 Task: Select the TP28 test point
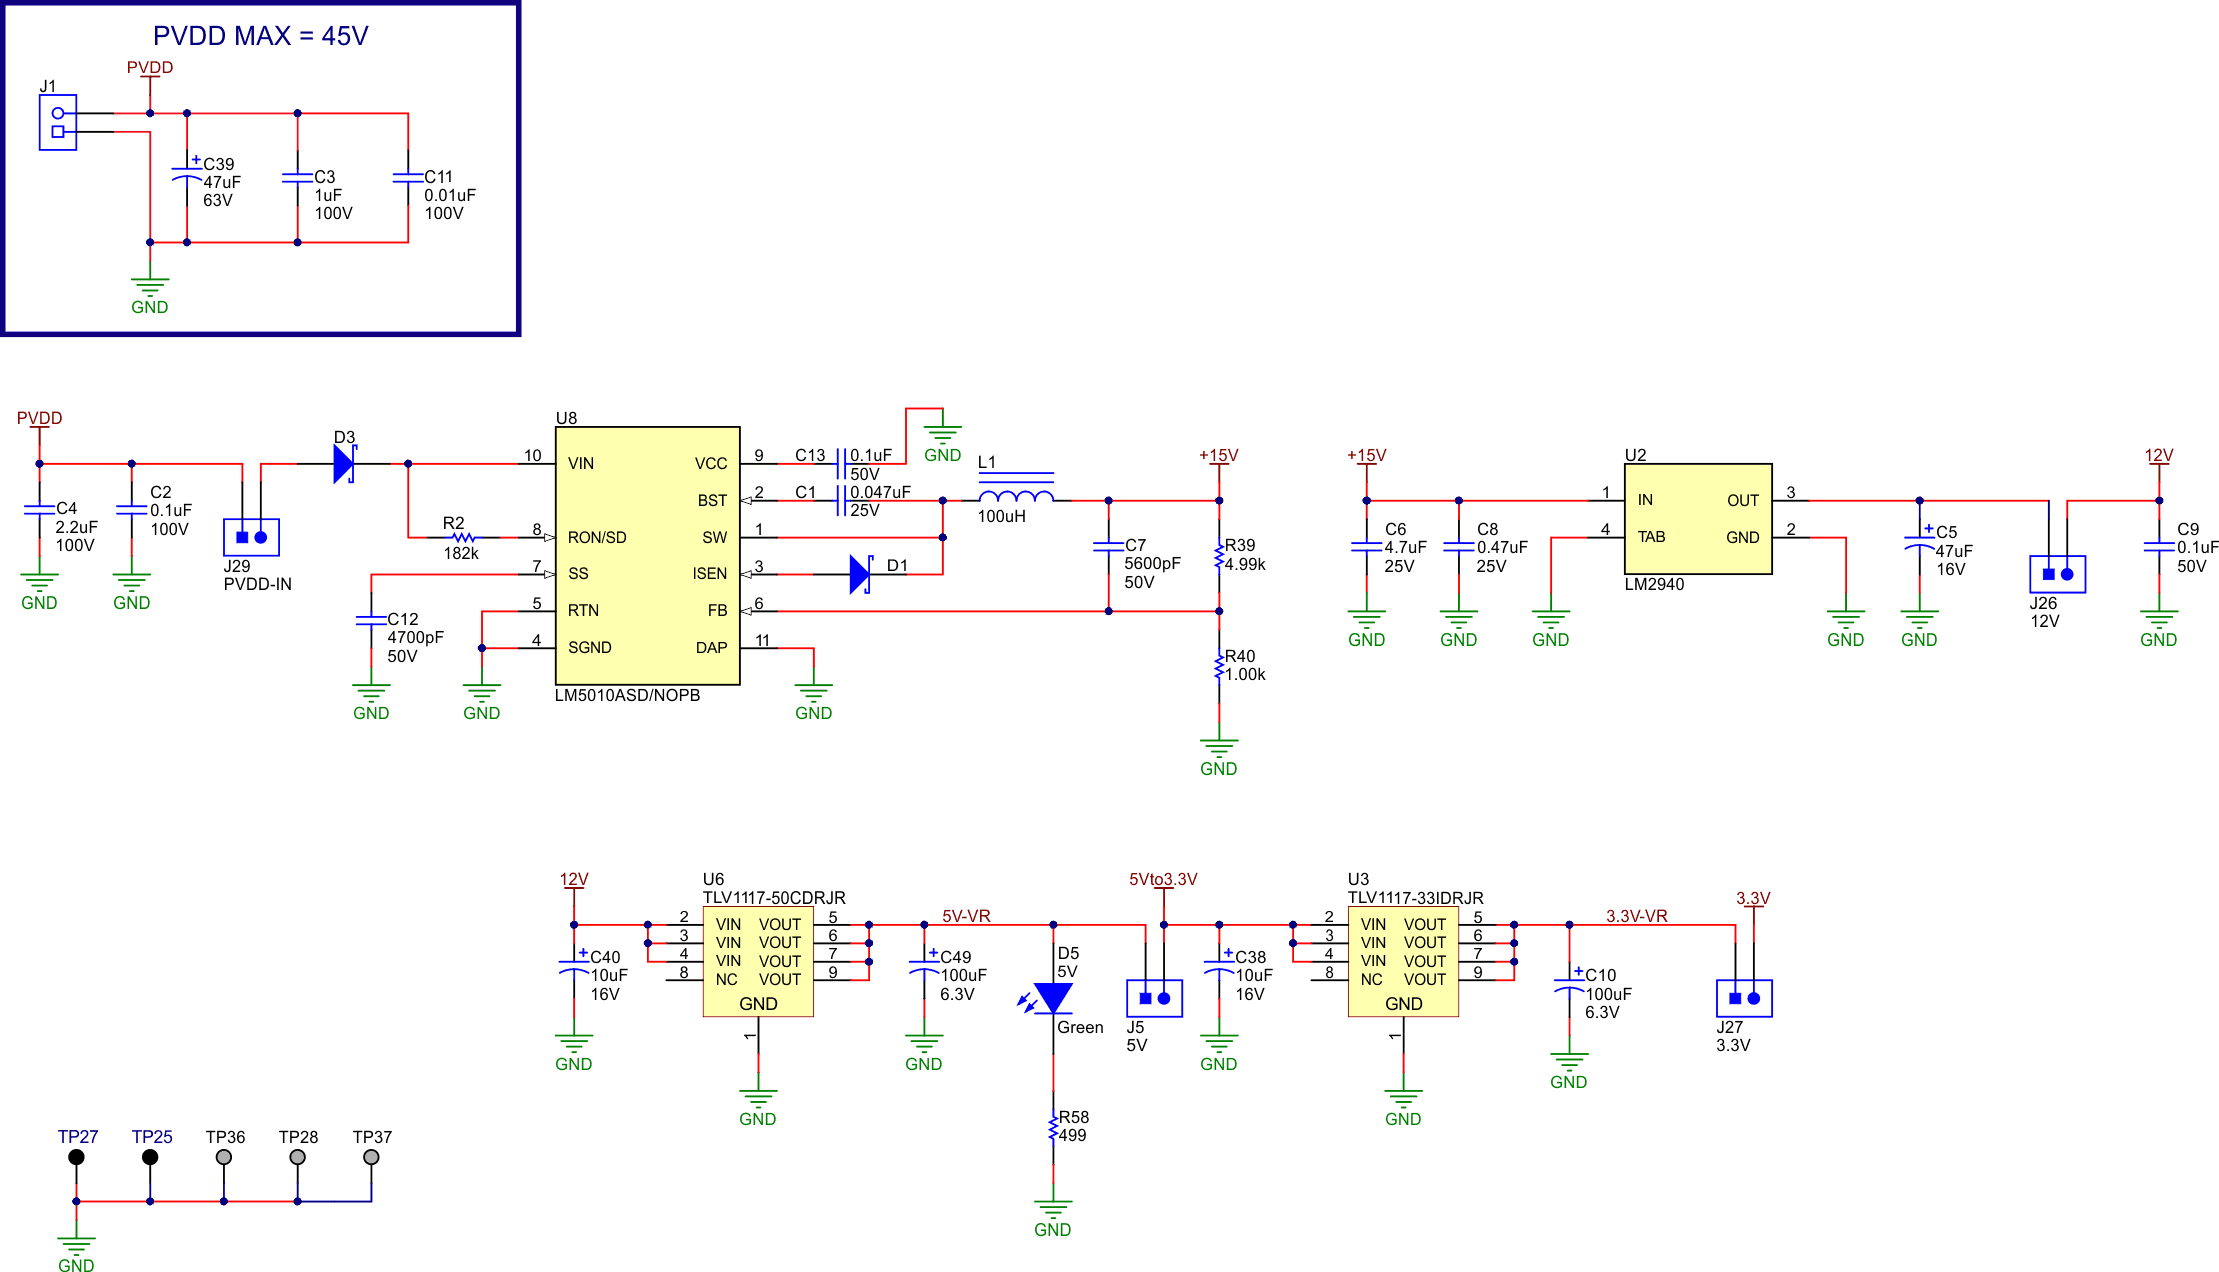(x=297, y=1157)
